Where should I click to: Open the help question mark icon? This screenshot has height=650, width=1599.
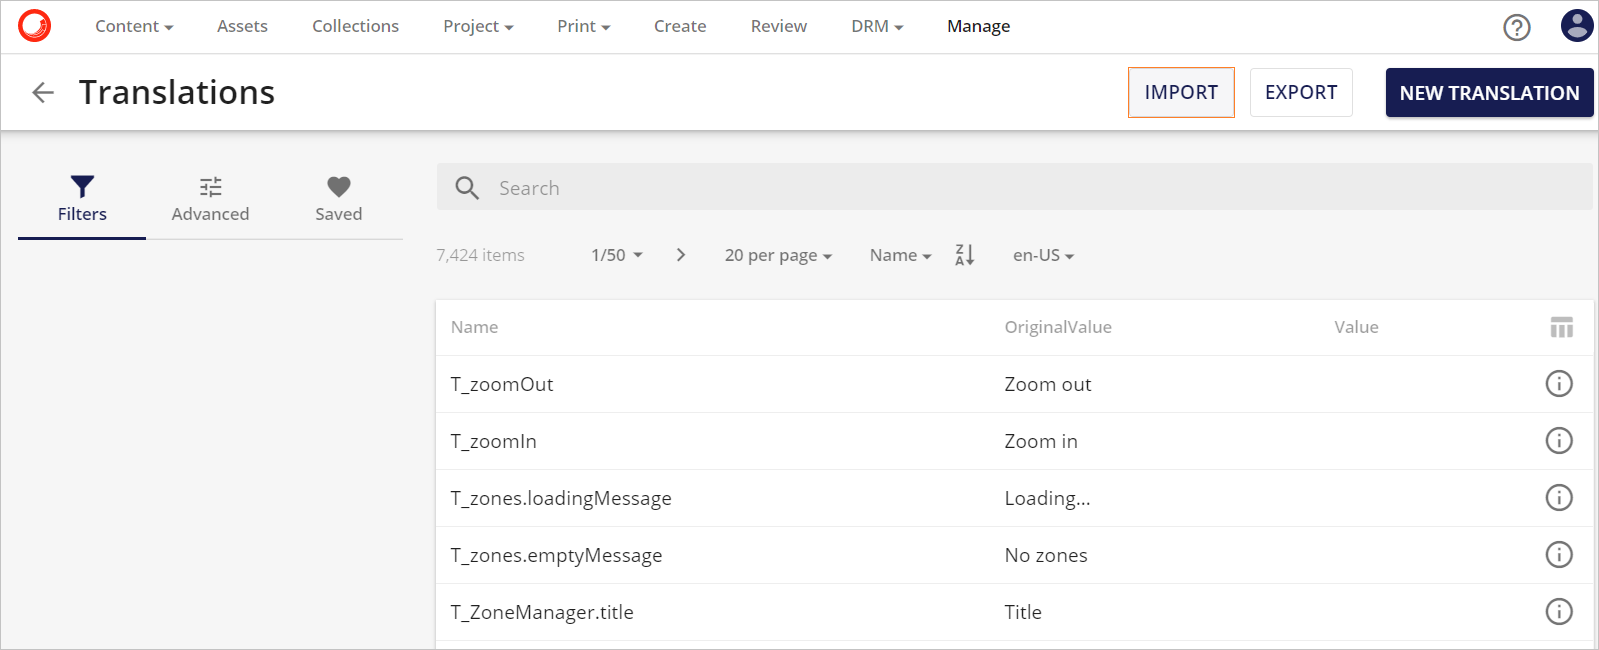pos(1517,27)
